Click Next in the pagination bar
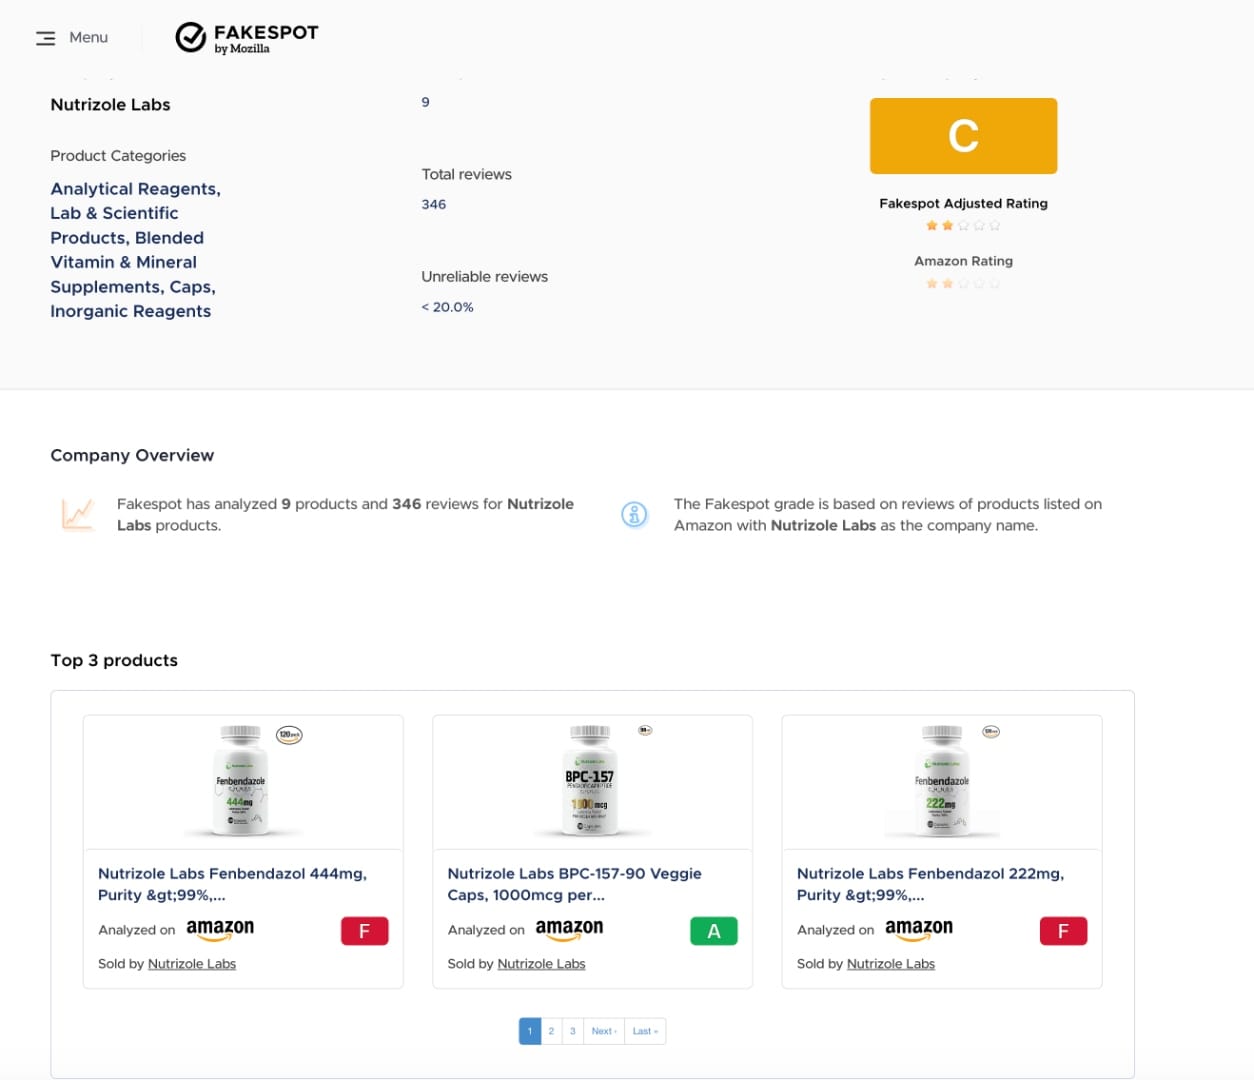 tap(603, 1030)
